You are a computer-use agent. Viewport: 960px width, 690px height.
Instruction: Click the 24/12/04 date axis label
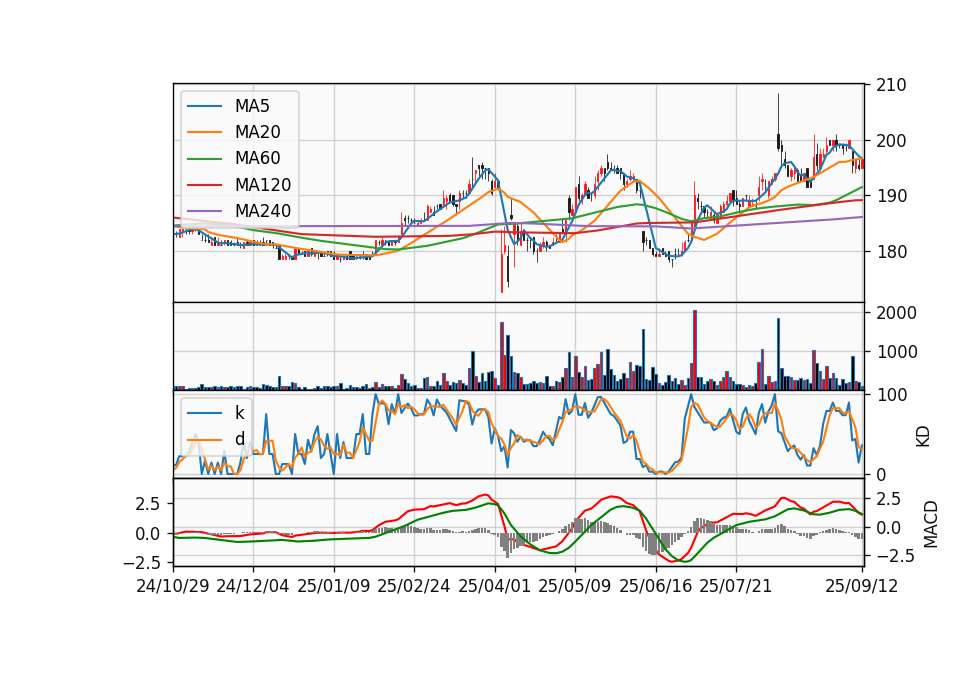(x=252, y=586)
